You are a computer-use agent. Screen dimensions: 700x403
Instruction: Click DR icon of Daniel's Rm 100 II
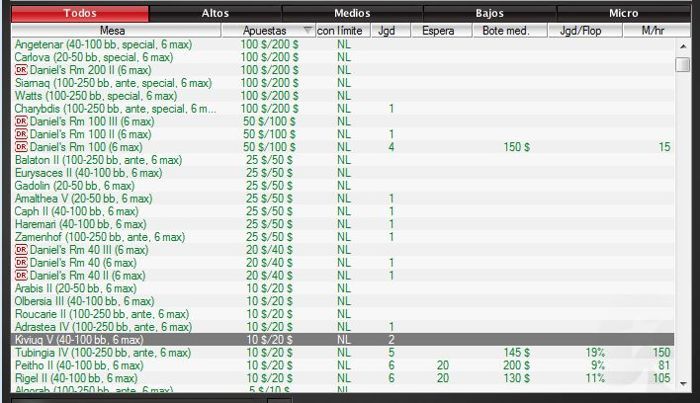(21, 134)
